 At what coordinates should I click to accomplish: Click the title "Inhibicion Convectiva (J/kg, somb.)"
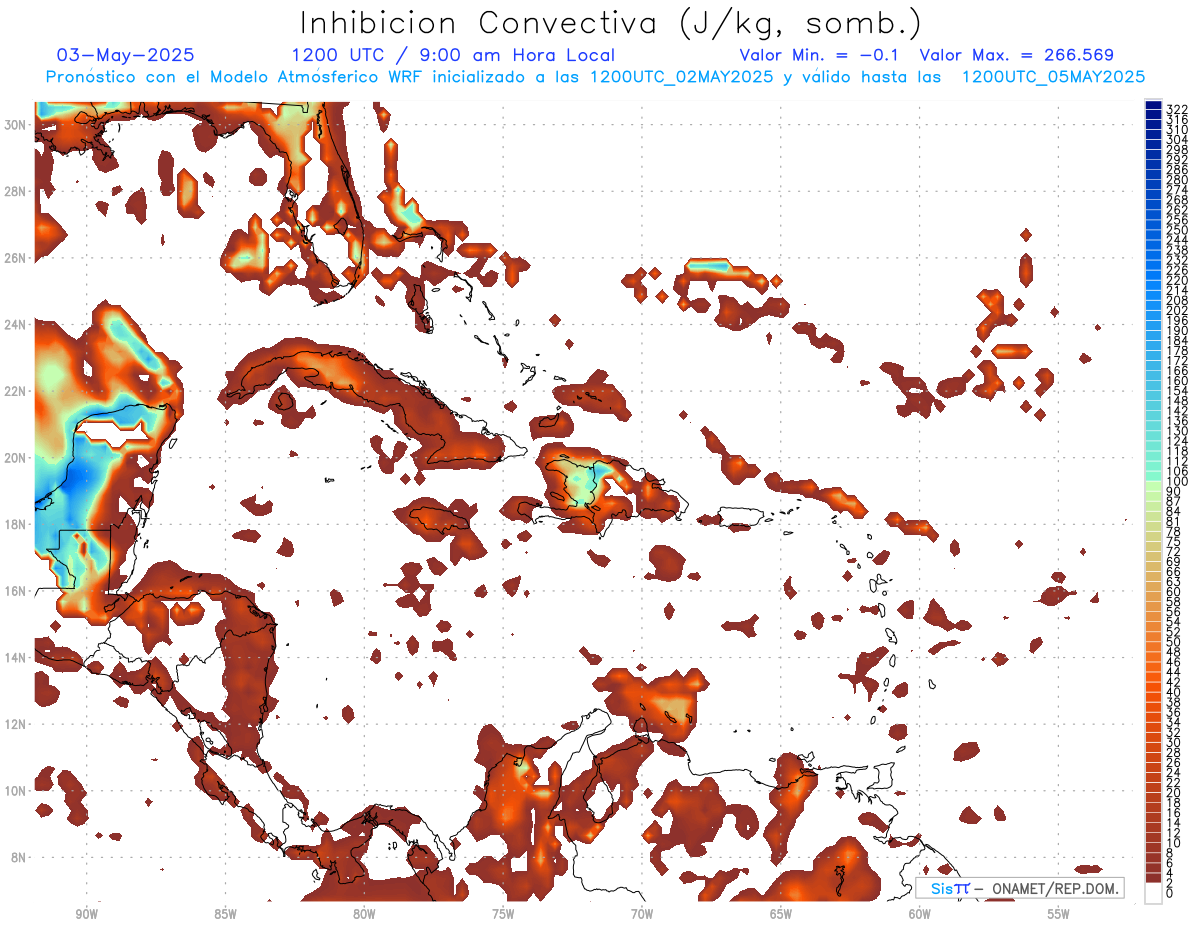(611, 23)
